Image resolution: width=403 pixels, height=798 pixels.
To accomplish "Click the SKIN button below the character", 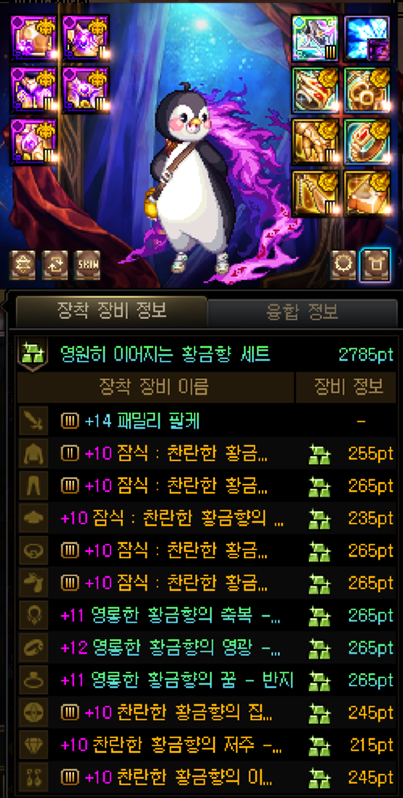I will [x=88, y=265].
